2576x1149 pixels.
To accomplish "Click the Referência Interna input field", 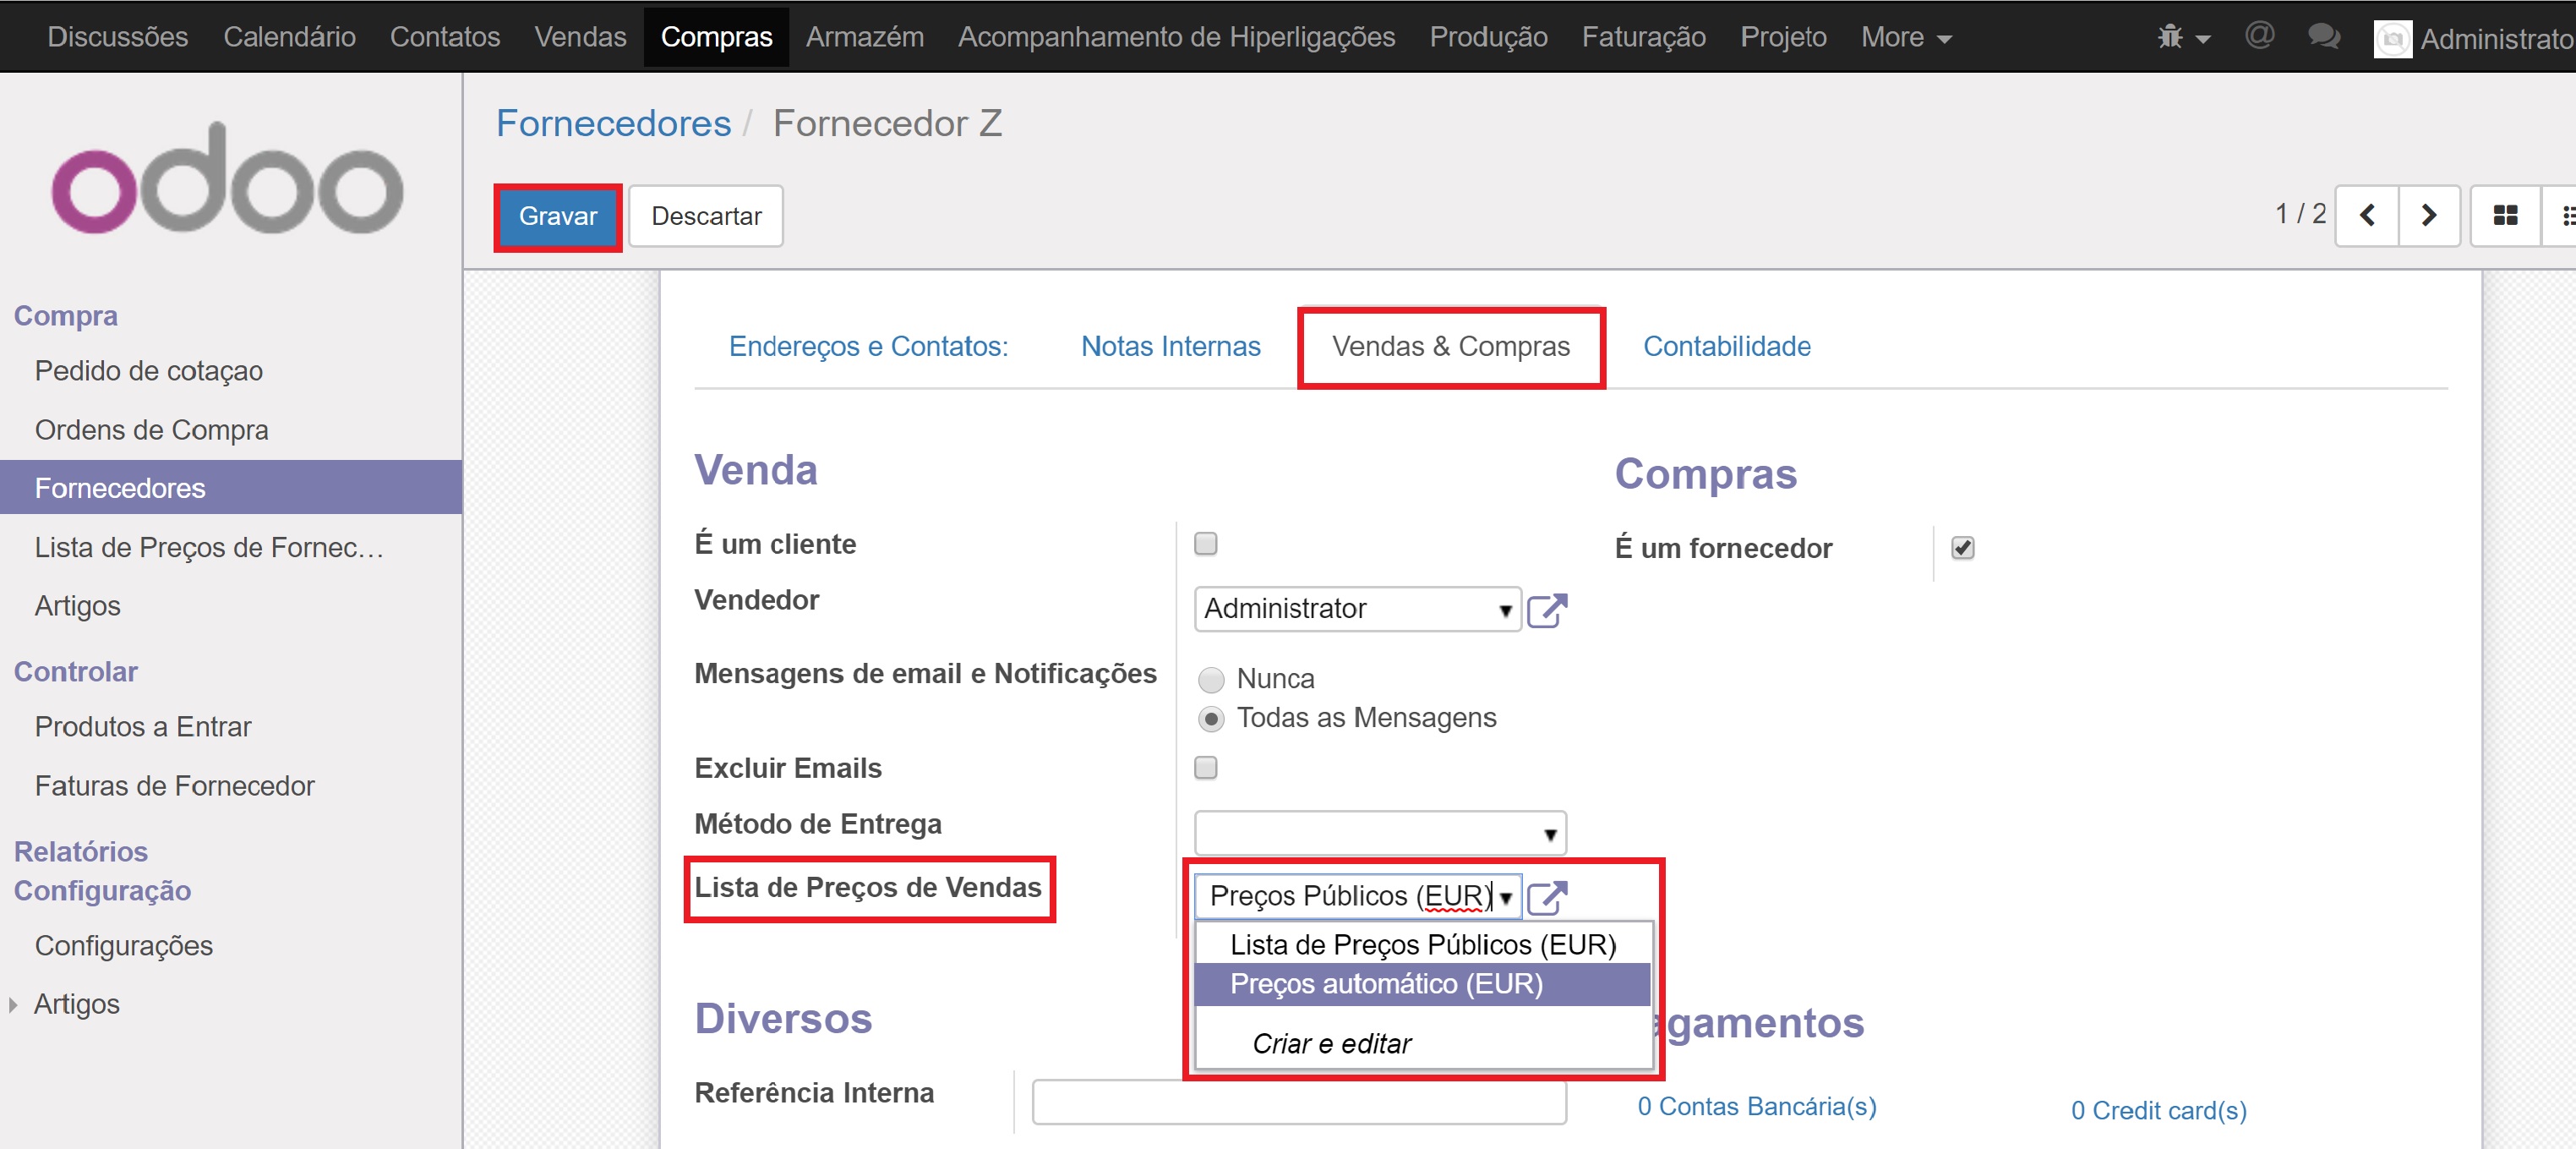I will coord(1298,1101).
